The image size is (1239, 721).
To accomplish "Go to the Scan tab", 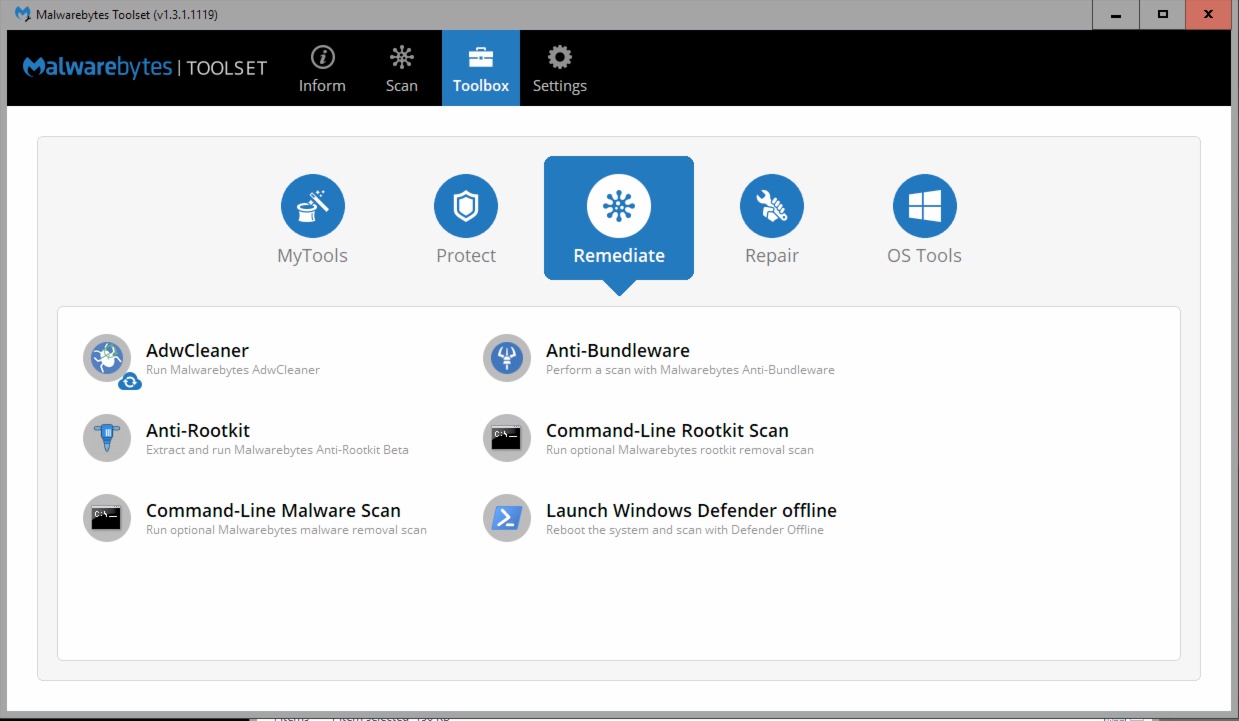I will 401,68.
